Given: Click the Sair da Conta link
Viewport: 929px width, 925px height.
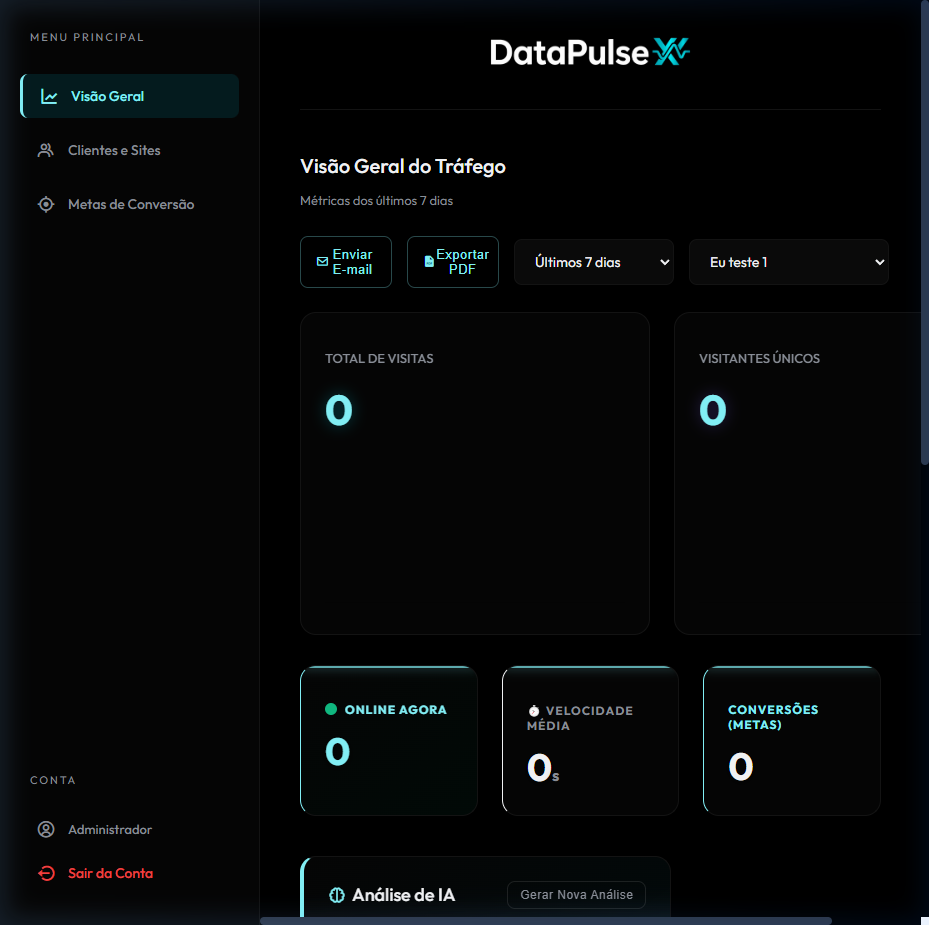Looking at the screenshot, I should point(110,874).
